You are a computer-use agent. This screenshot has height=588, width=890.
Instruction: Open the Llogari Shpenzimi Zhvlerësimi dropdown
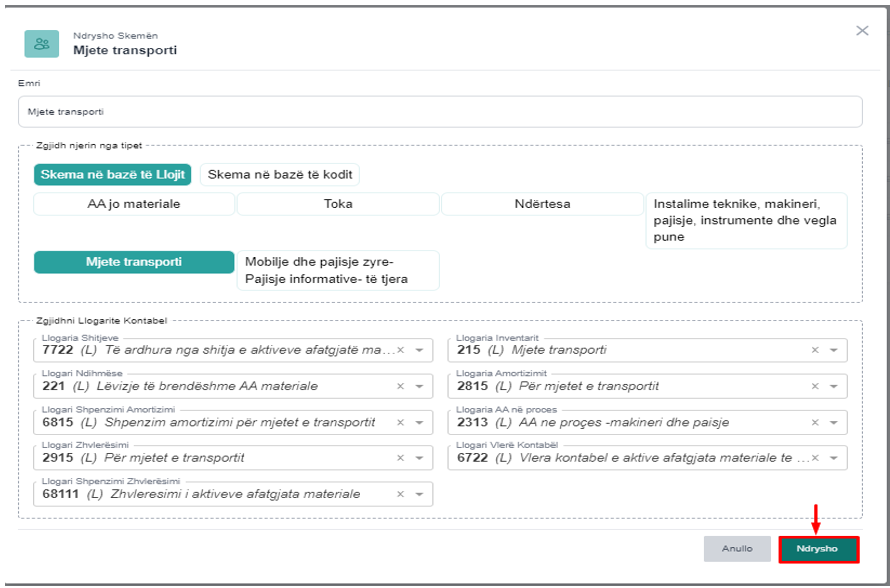pos(418,495)
